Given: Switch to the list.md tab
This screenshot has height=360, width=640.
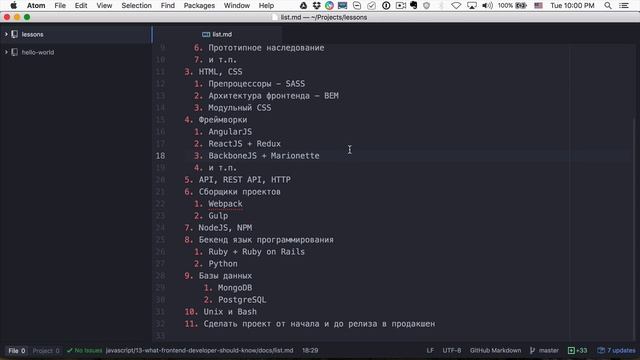Looking at the screenshot, I should [x=217, y=34].
